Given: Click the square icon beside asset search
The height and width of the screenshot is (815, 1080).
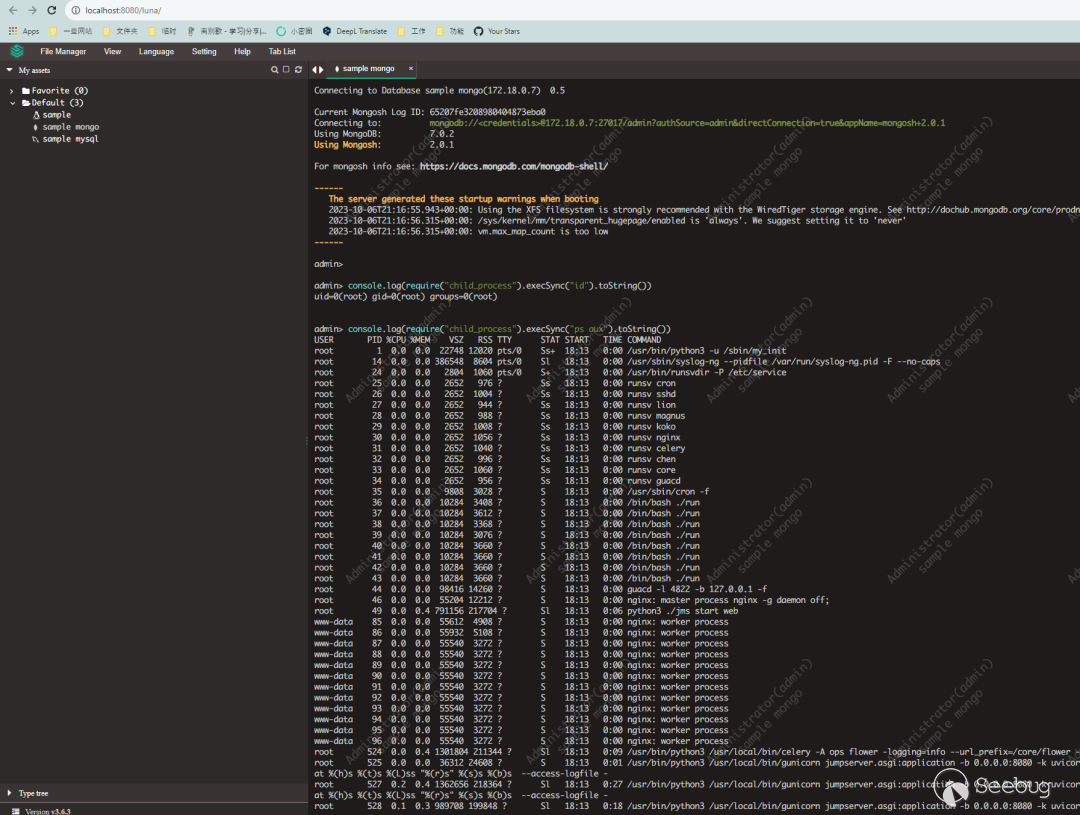Looking at the screenshot, I should coord(285,70).
